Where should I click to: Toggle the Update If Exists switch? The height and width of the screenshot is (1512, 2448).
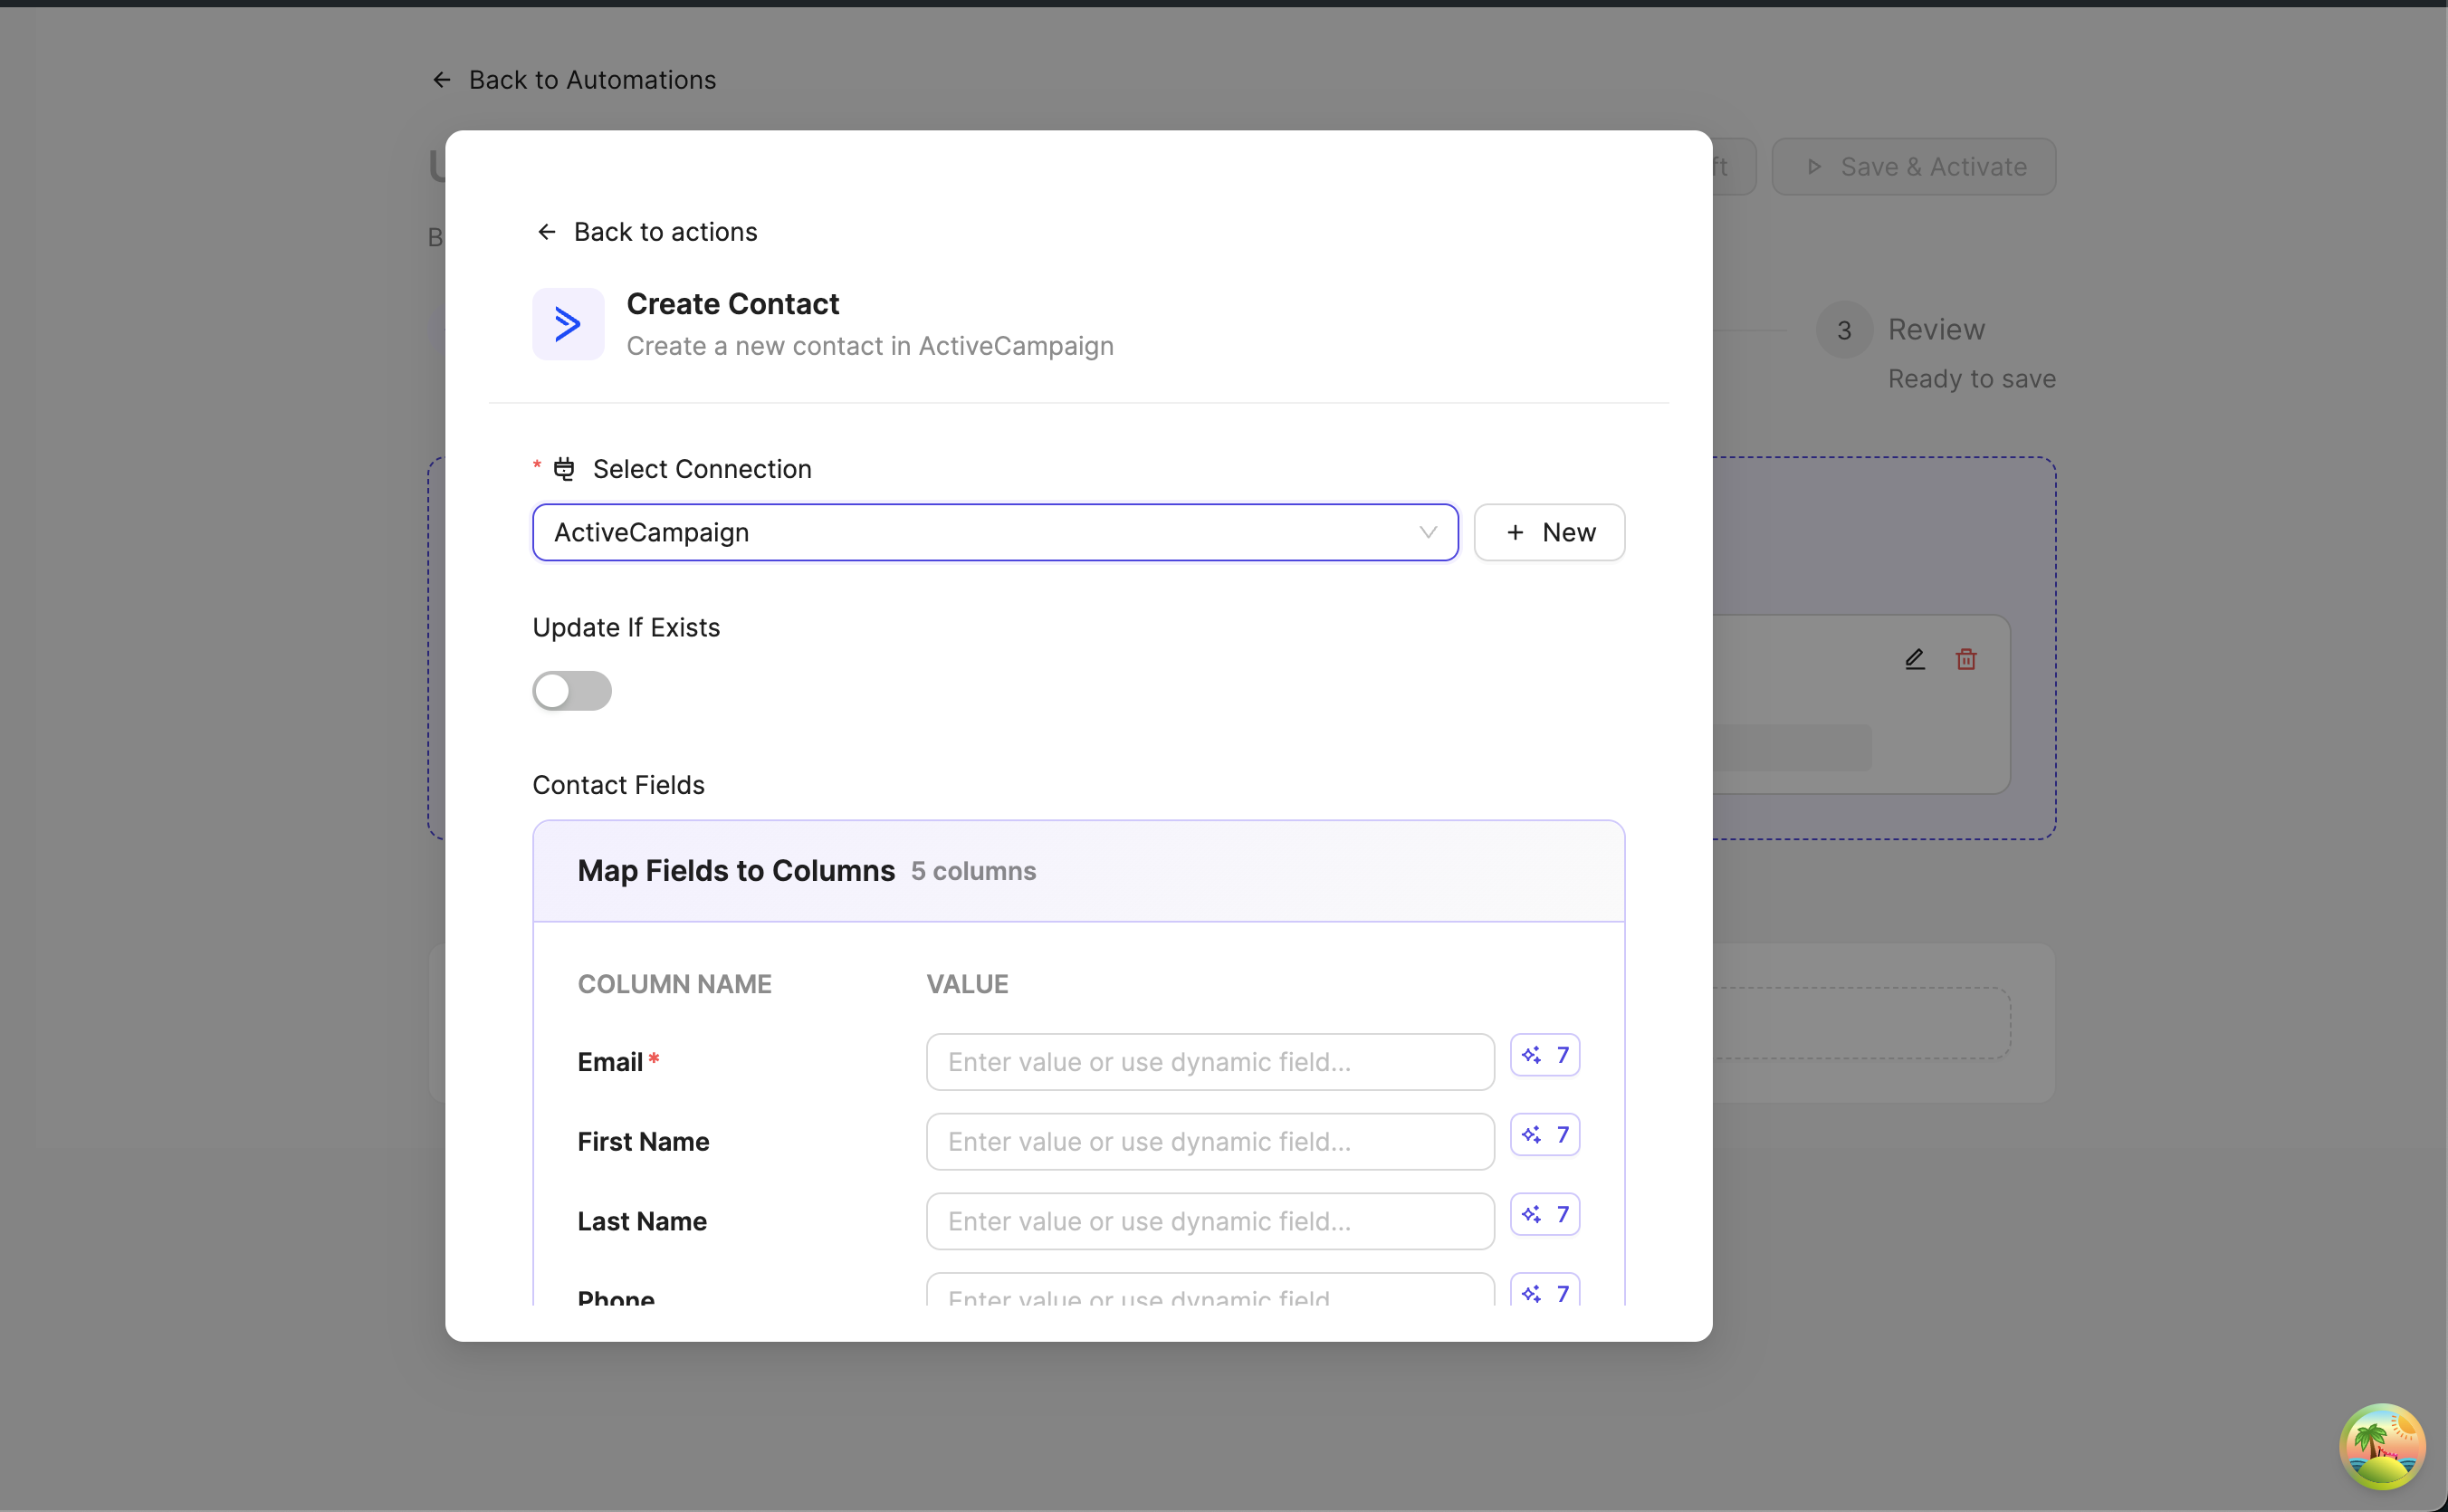click(x=572, y=691)
